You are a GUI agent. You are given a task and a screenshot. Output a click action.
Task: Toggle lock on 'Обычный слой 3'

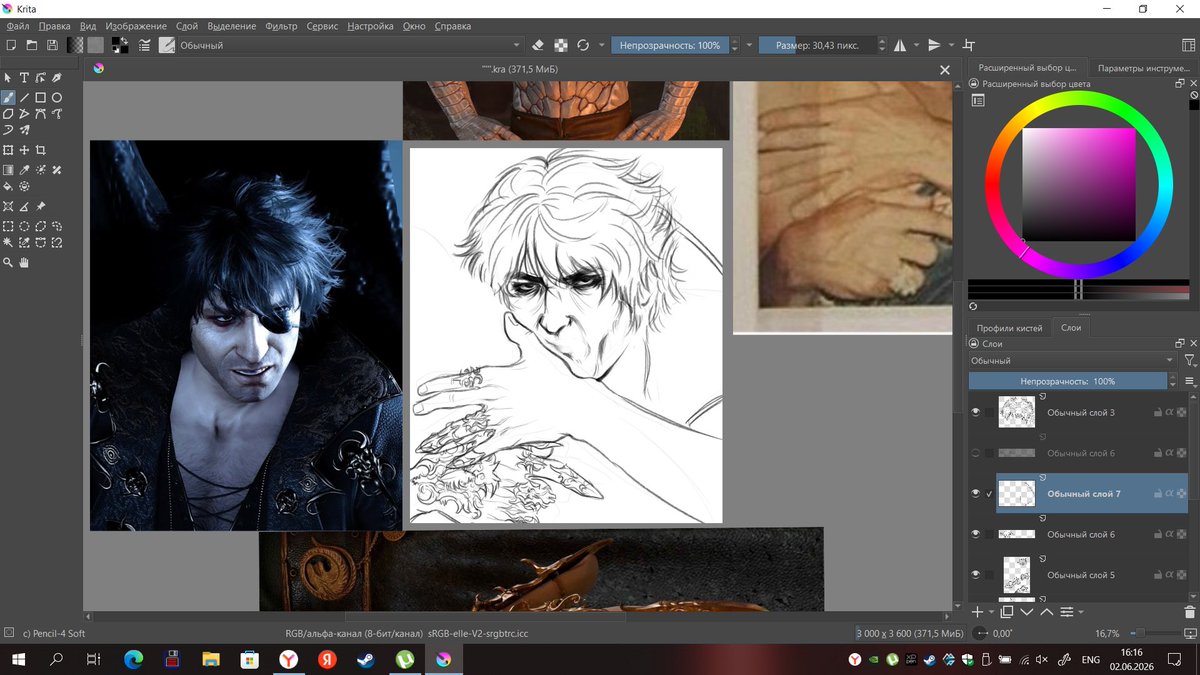(x=1157, y=412)
